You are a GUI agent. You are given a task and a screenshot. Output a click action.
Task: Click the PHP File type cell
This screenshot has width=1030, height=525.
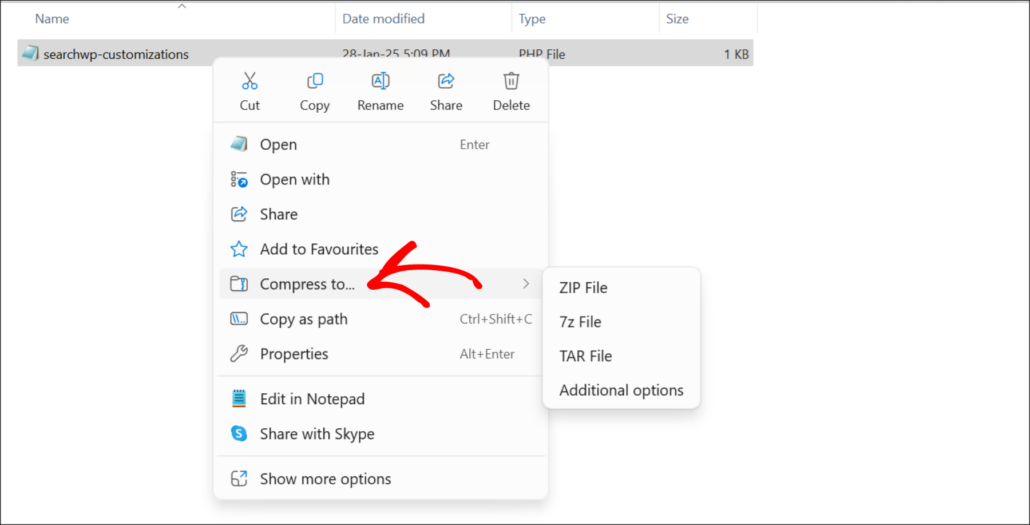point(541,55)
